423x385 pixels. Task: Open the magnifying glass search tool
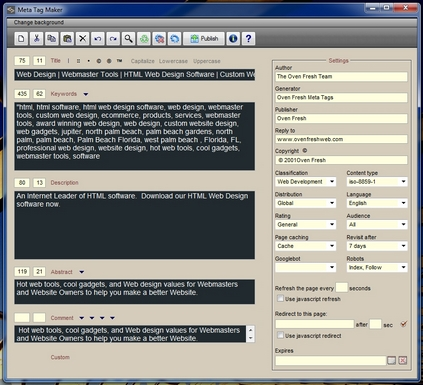[x=128, y=39]
